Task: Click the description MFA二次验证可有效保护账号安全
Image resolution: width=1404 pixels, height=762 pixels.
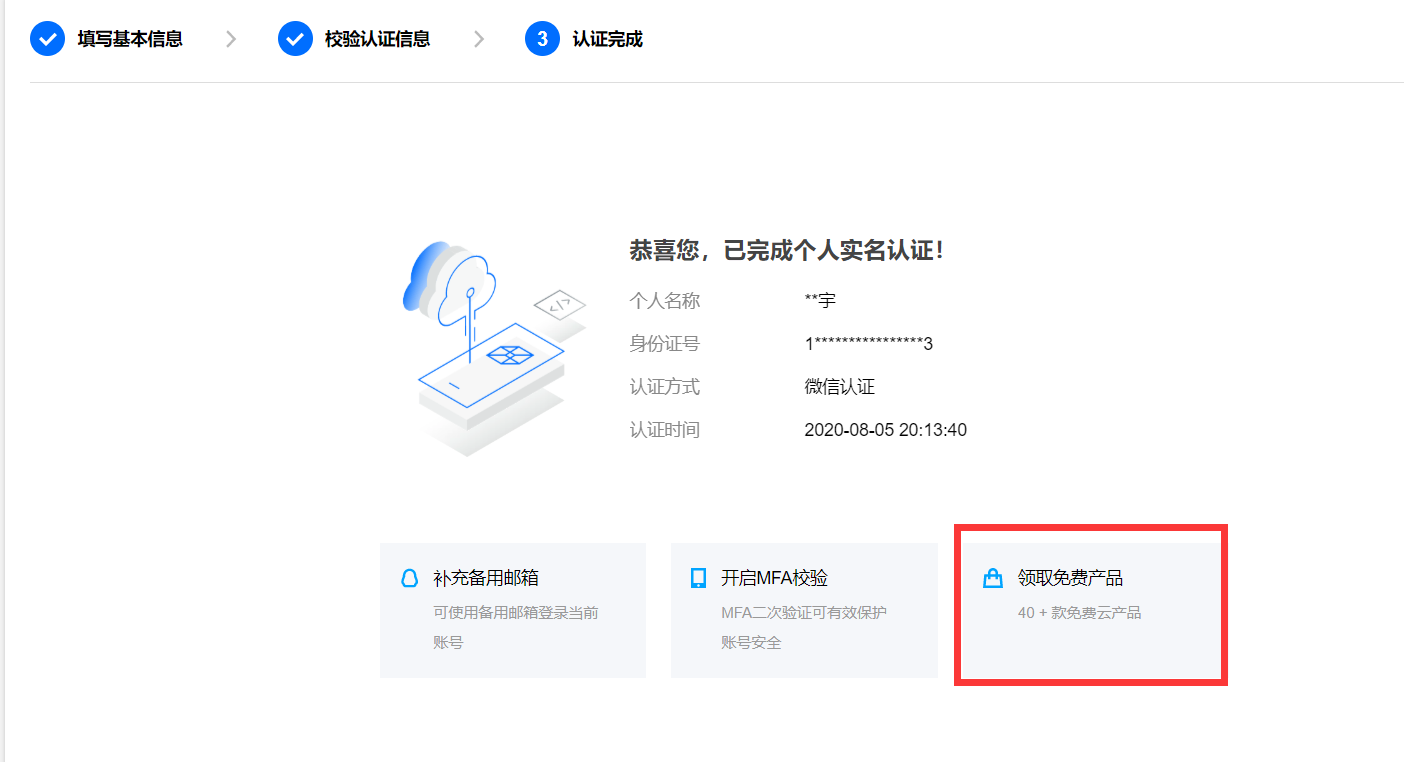Action: (804, 627)
